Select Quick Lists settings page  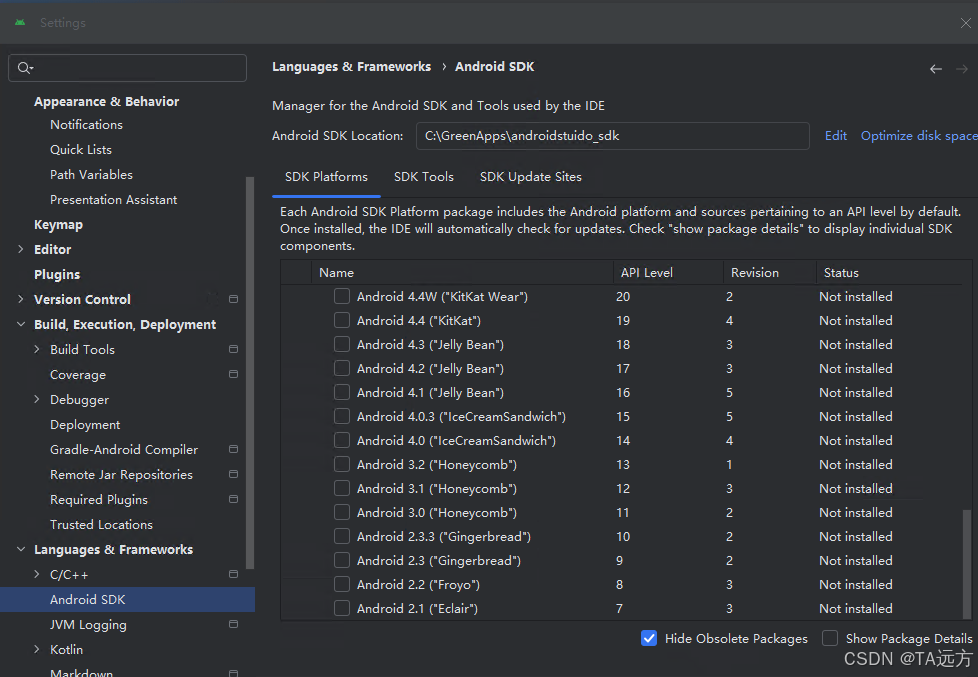[81, 150]
